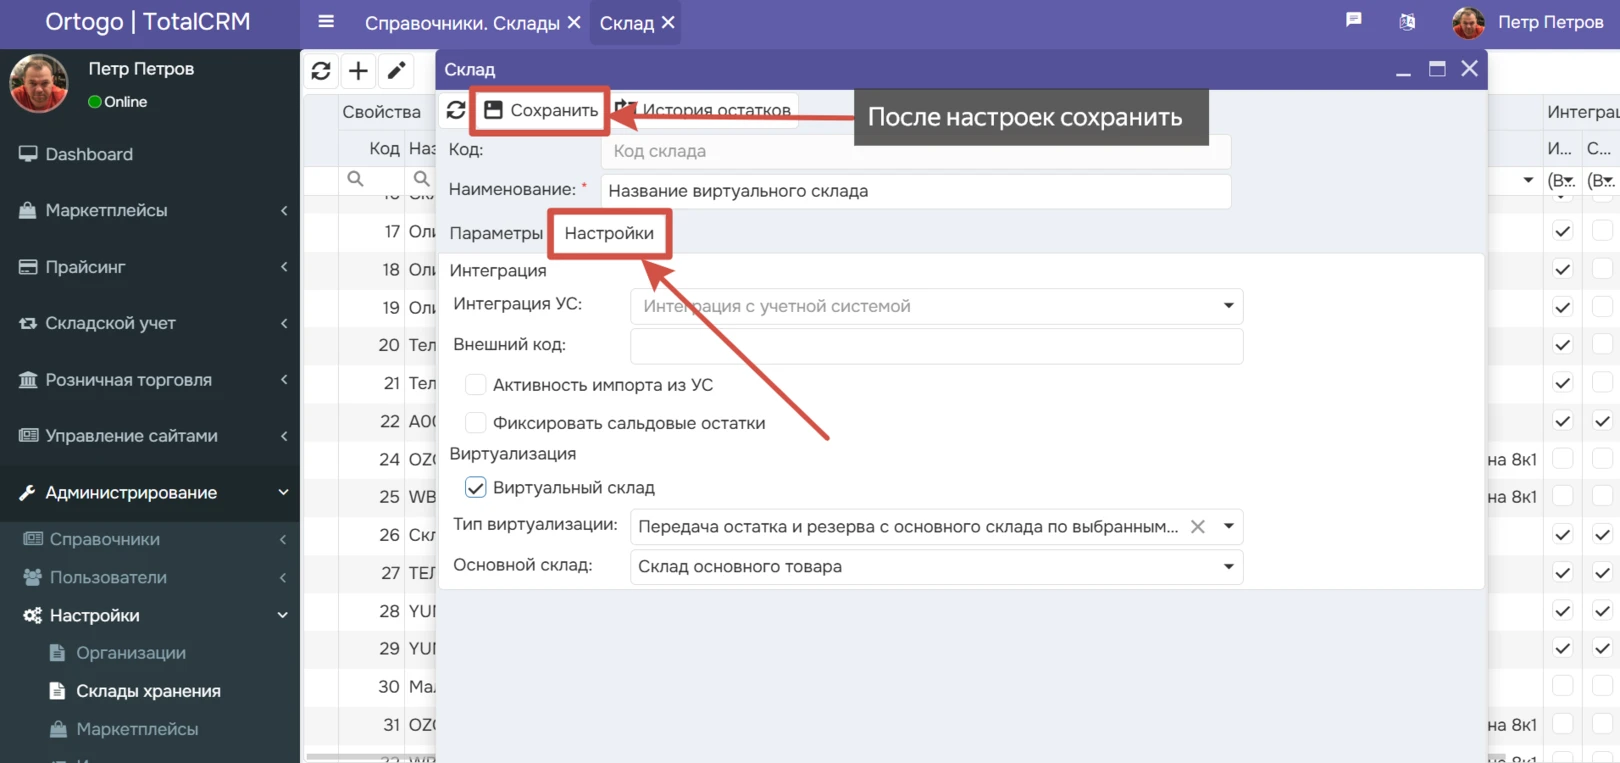Switch to Справочники. Склады tab
Image resolution: width=1620 pixels, height=763 pixels.
coord(462,22)
